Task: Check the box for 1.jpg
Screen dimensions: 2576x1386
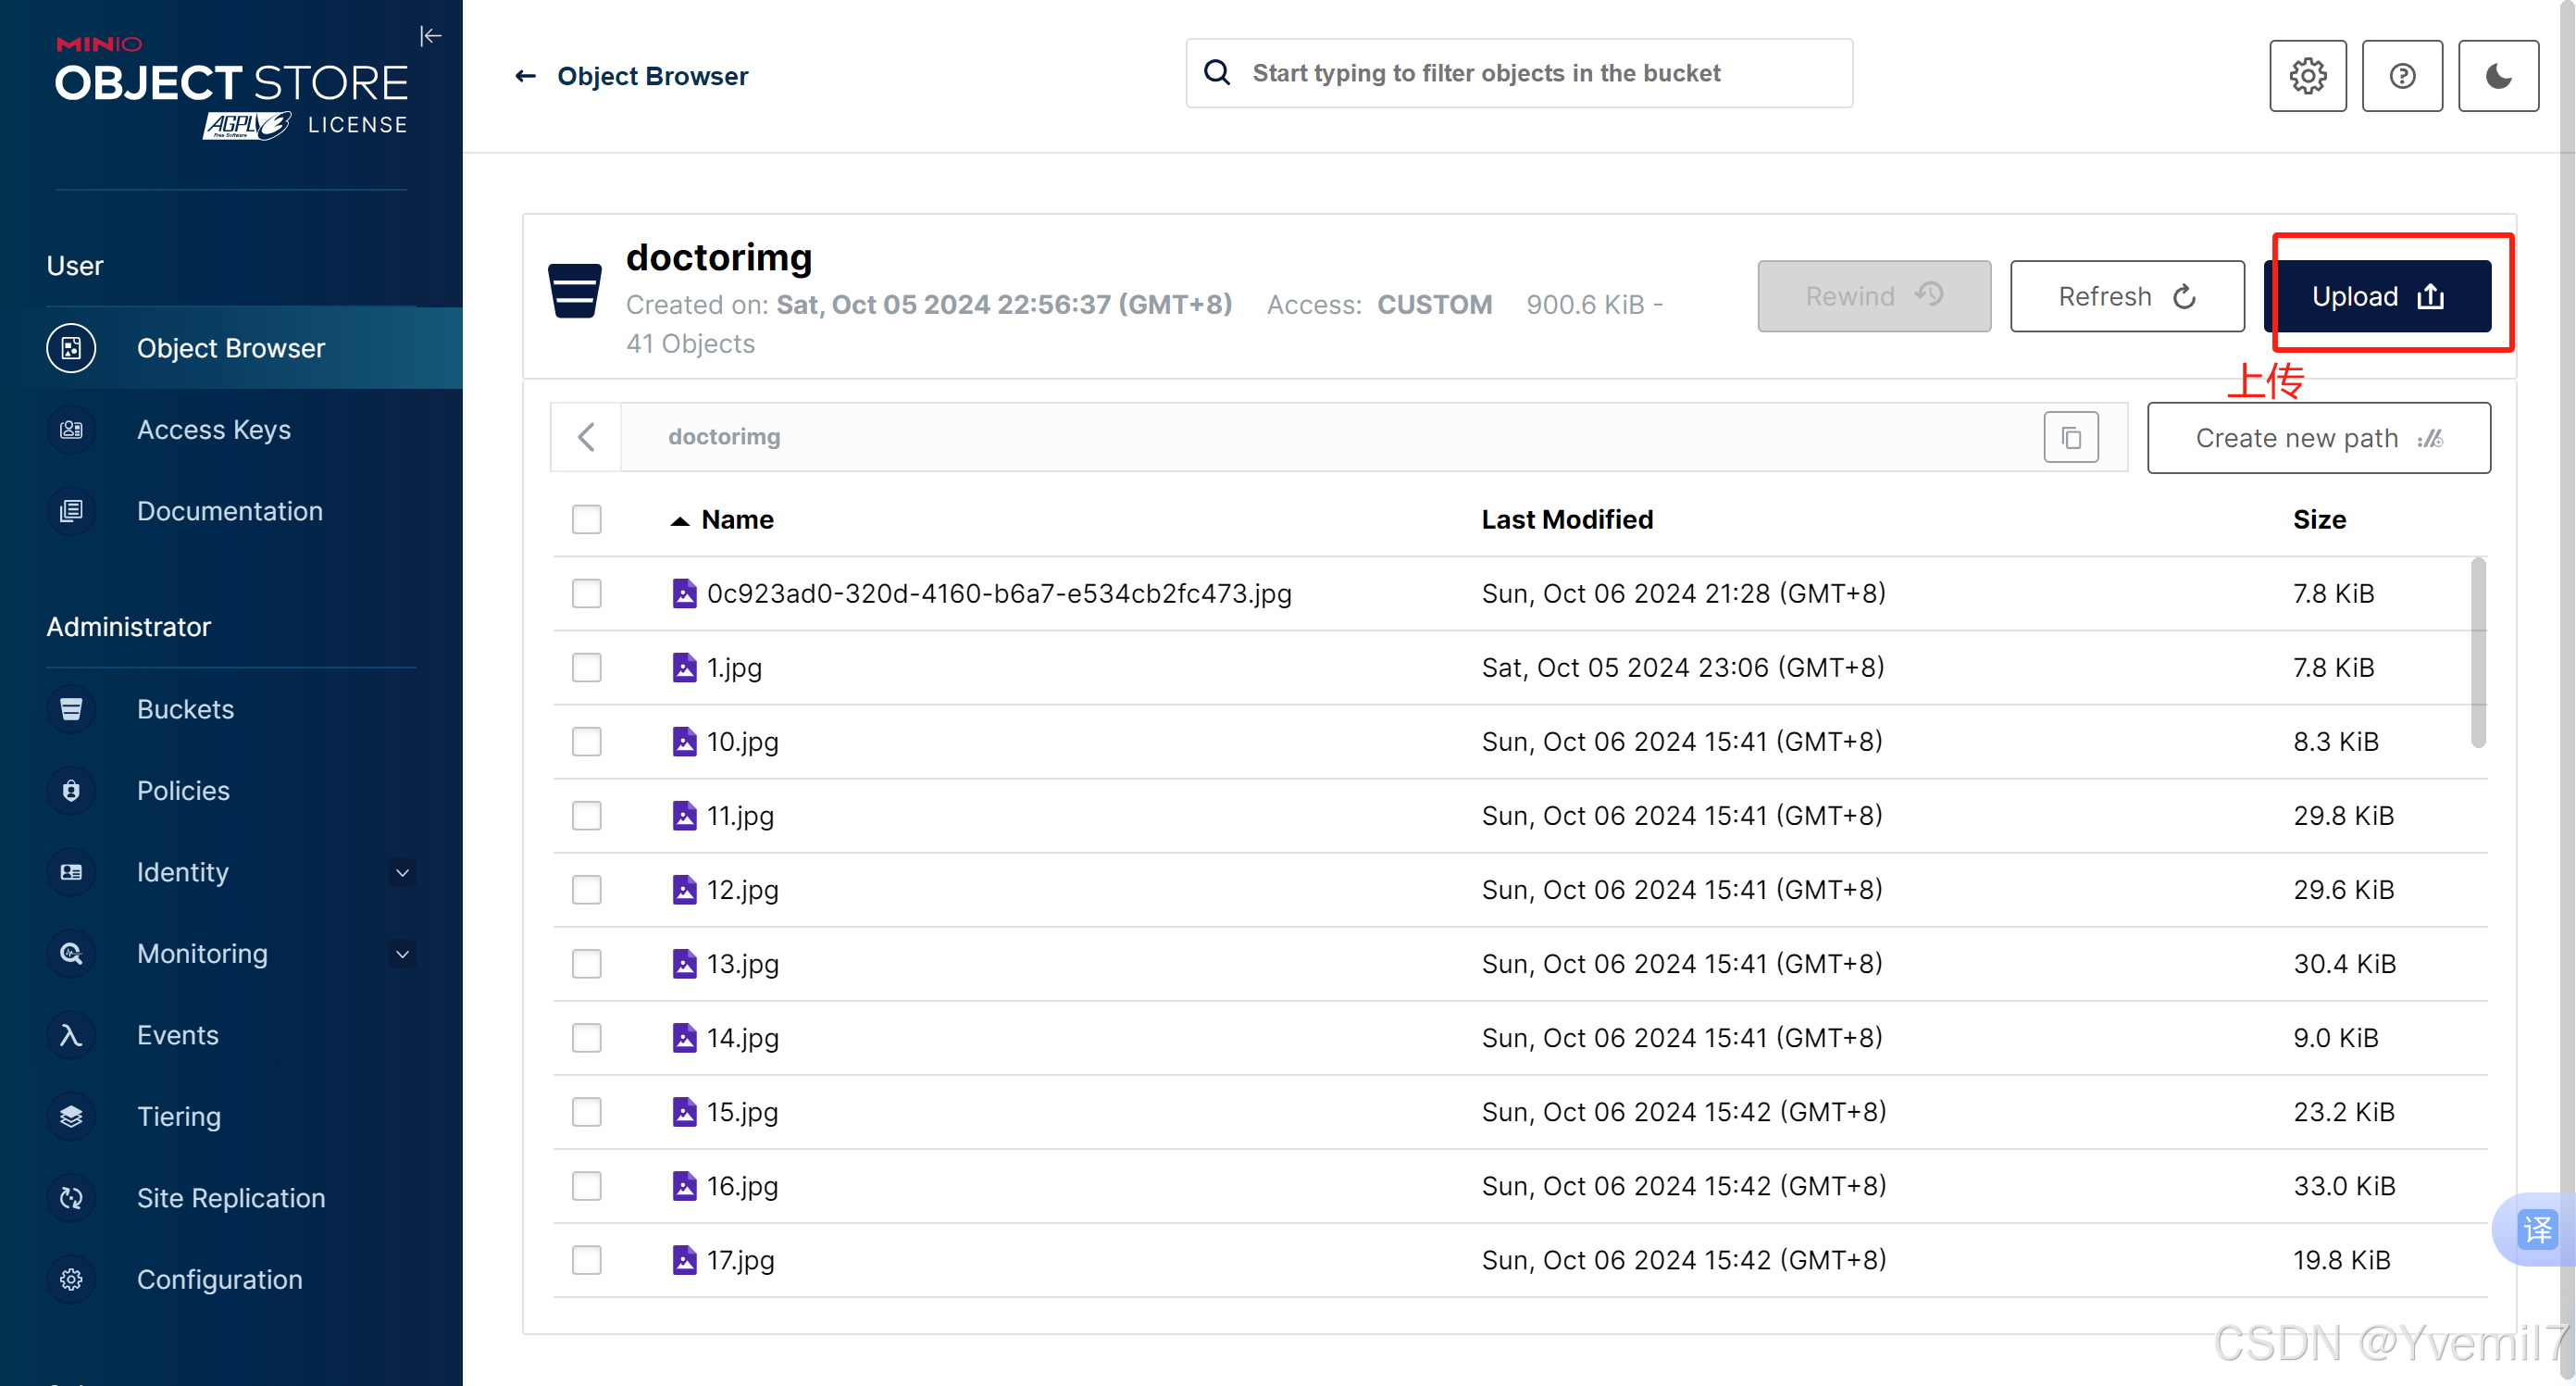Action: click(x=587, y=667)
